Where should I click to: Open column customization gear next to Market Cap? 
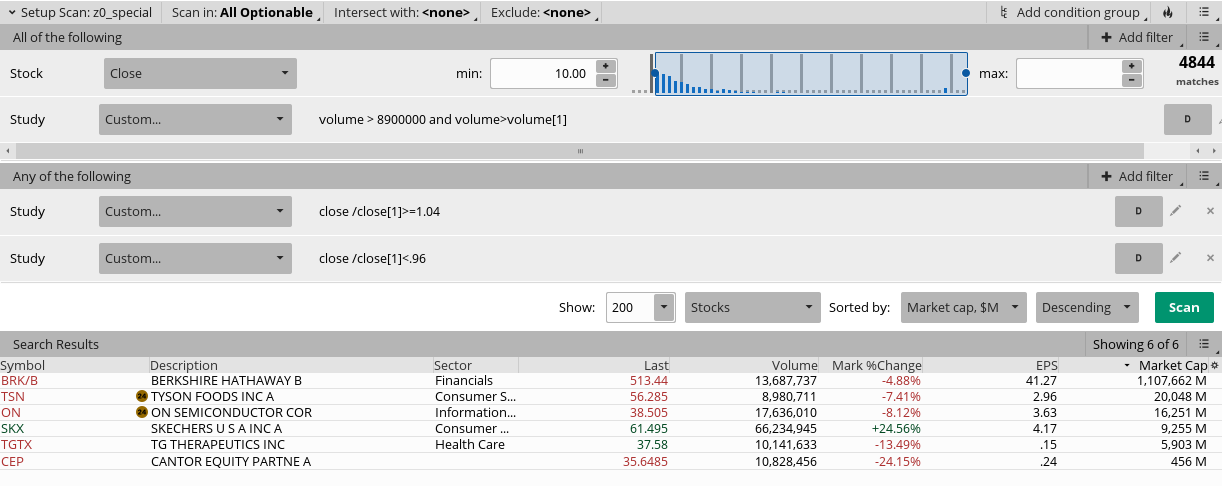[x=1215, y=366]
